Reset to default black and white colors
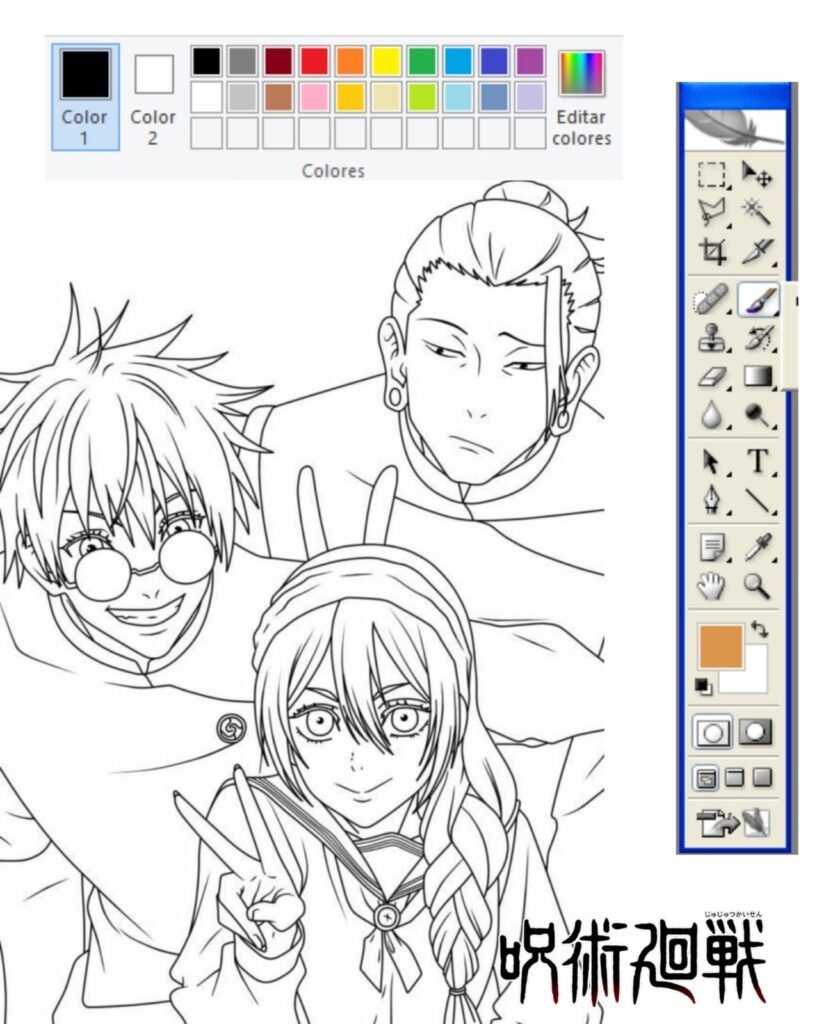Screen dimensions: 819x1024 click(x=703, y=686)
